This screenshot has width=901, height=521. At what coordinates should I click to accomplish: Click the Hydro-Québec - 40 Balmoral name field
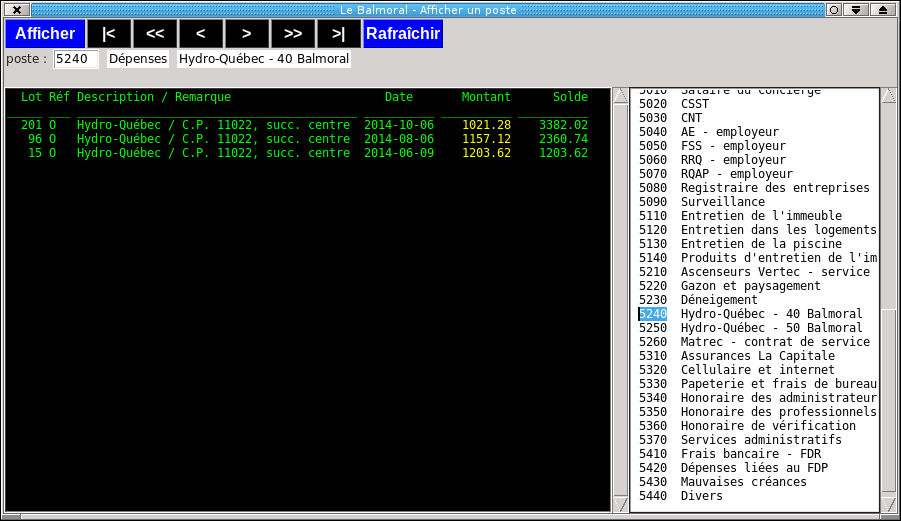pyautogui.click(x=264, y=59)
